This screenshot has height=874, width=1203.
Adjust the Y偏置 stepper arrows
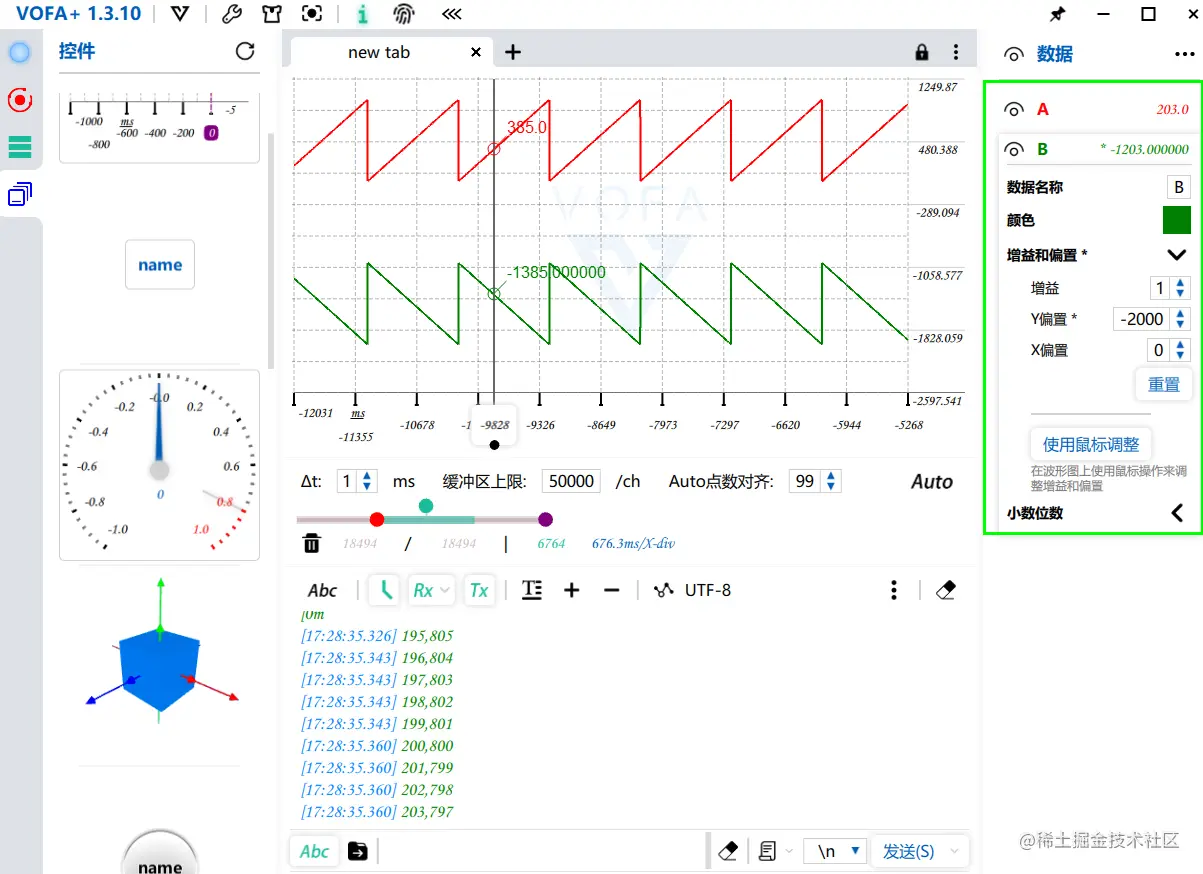pyautogui.click(x=1181, y=319)
